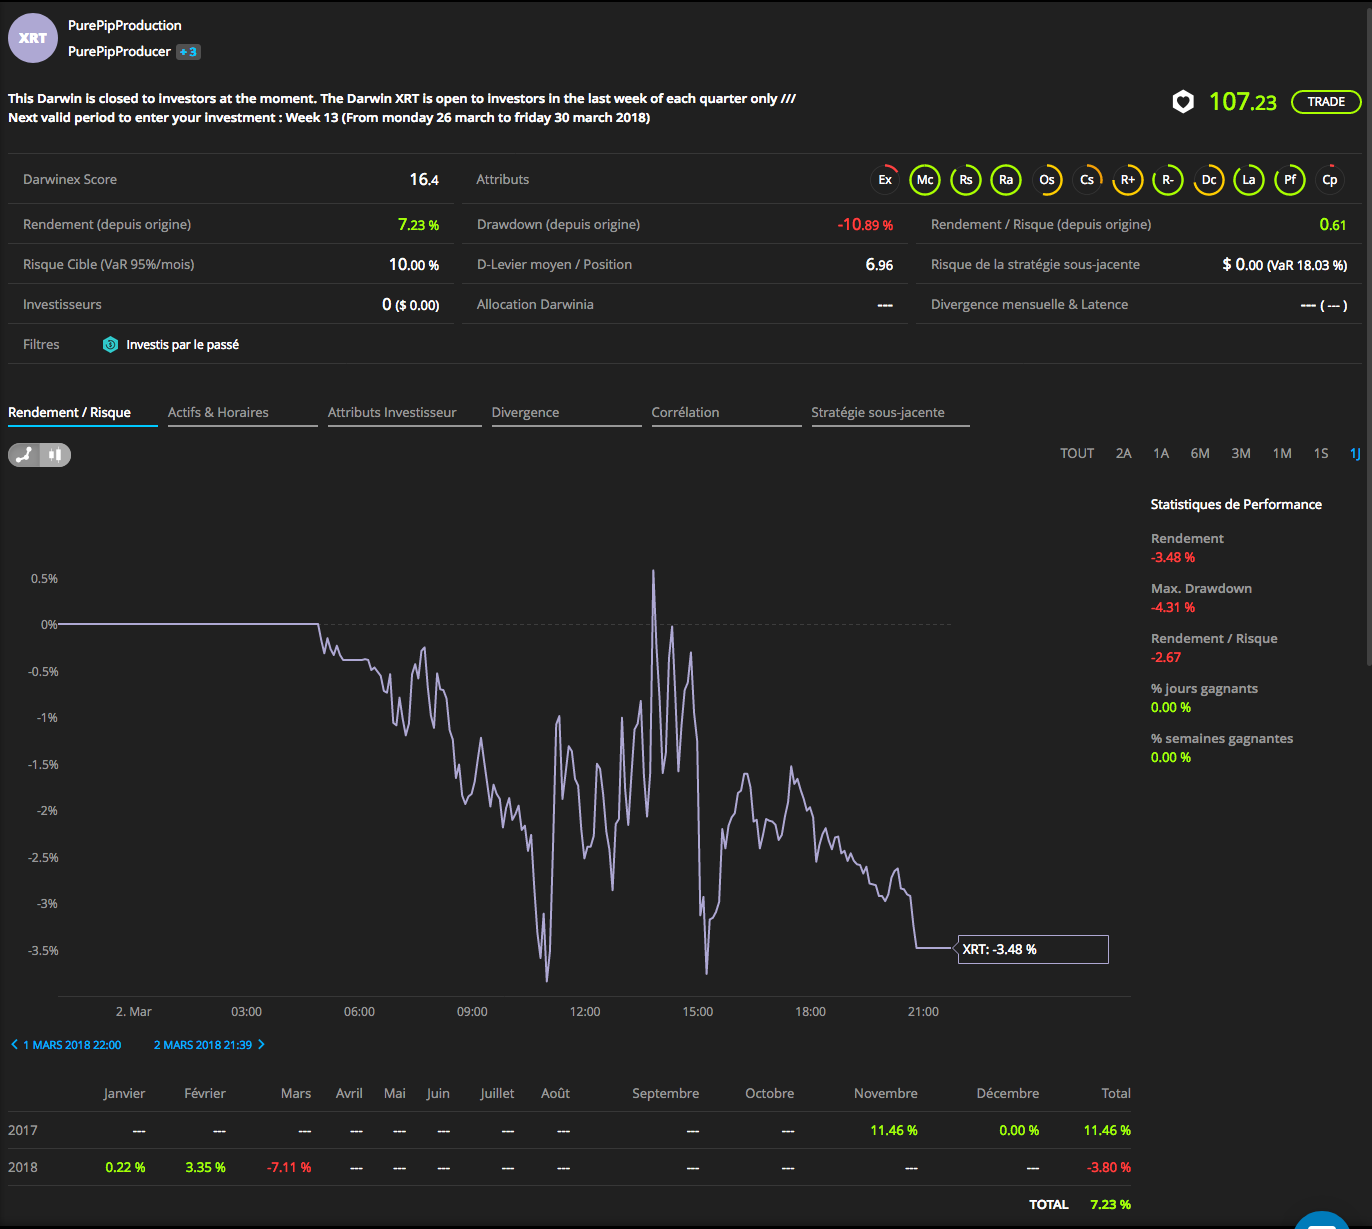Viewport: 1372px width, 1229px height.
Task: Toggle the Investis par le passé filter
Action: (171, 345)
